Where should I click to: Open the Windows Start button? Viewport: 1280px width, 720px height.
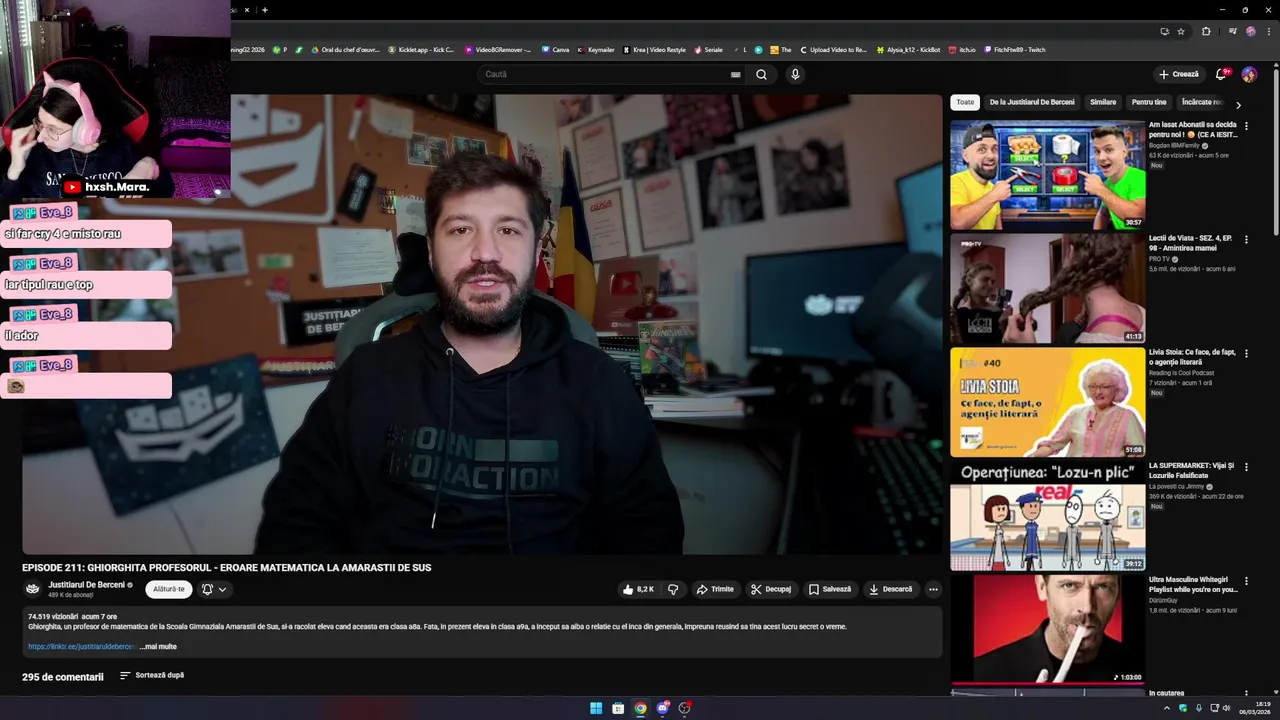(x=596, y=708)
